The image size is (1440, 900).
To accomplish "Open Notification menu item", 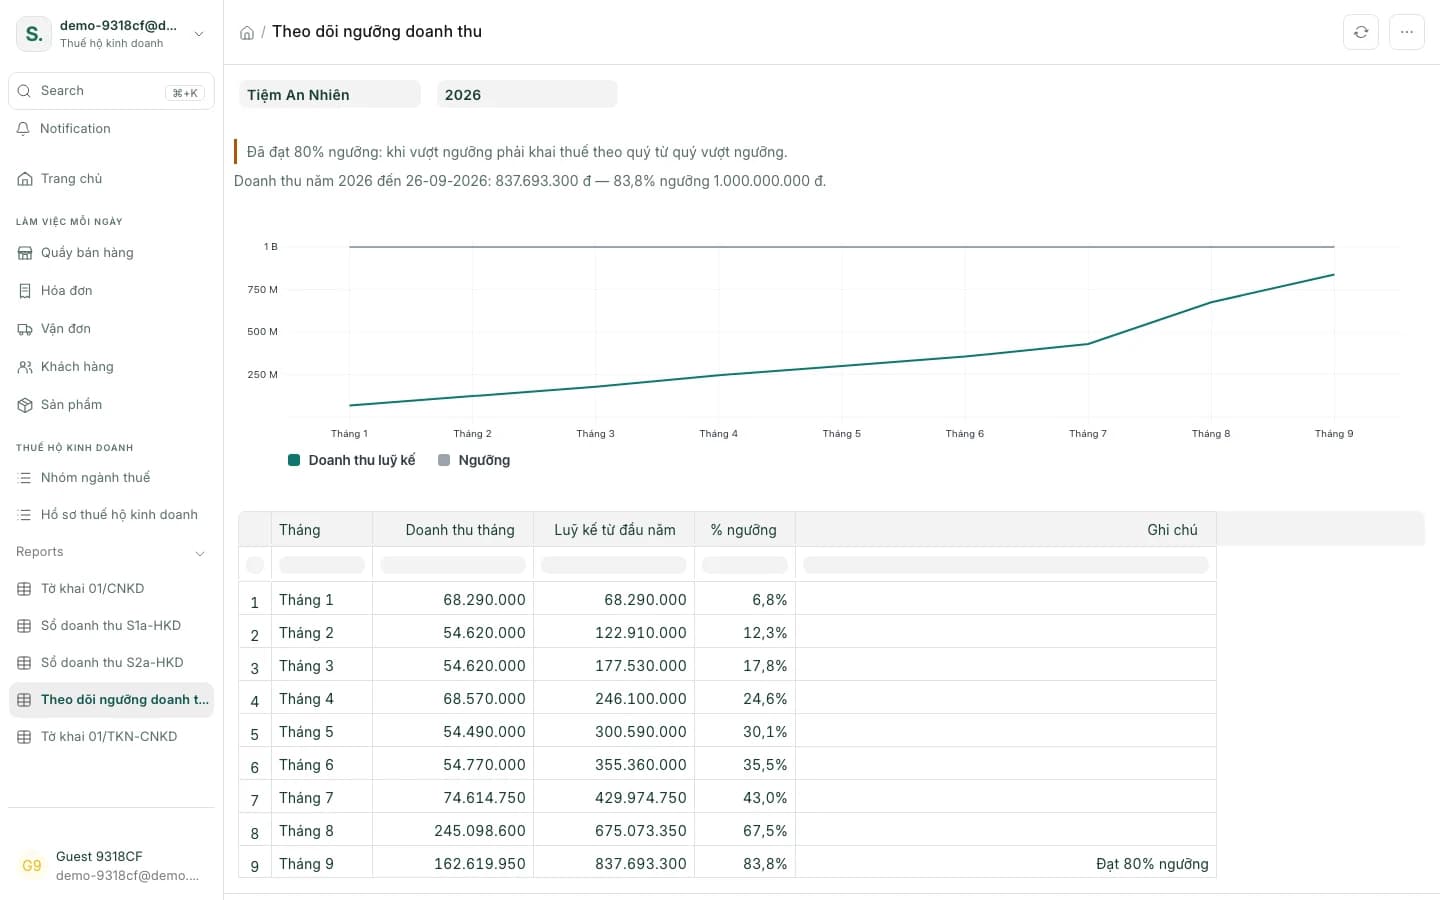I will (x=111, y=129).
